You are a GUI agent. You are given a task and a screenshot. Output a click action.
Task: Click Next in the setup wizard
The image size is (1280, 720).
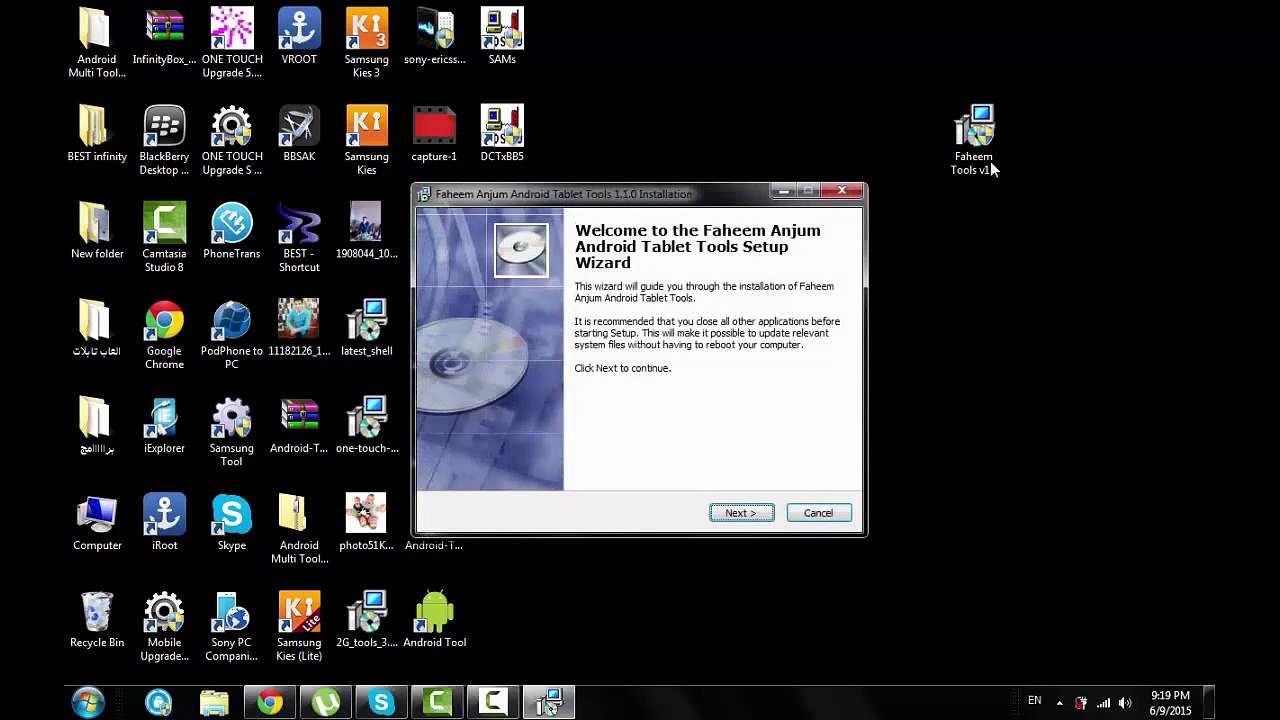pyautogui.click(x=741, y=513)
